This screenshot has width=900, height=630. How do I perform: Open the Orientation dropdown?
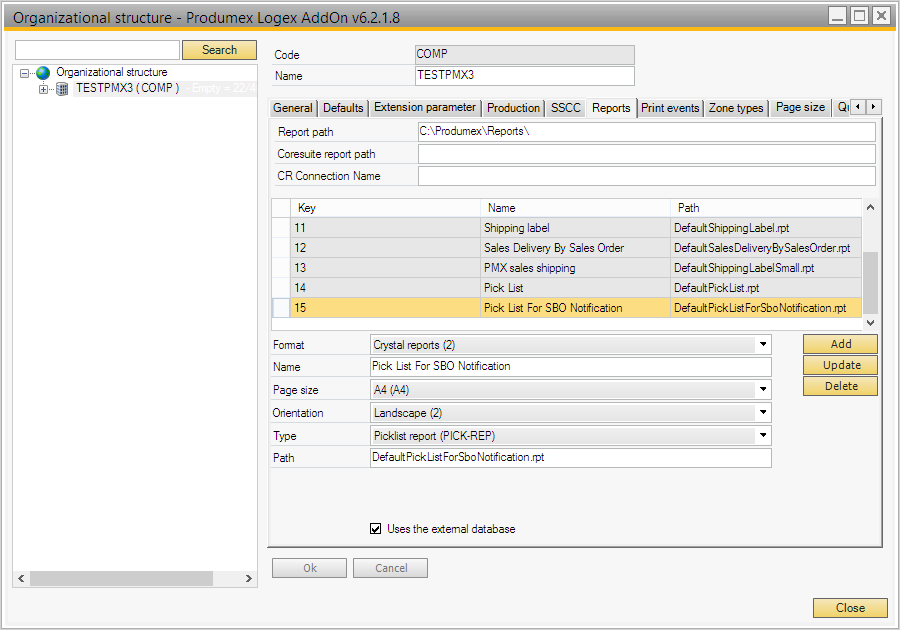(763, 413)
